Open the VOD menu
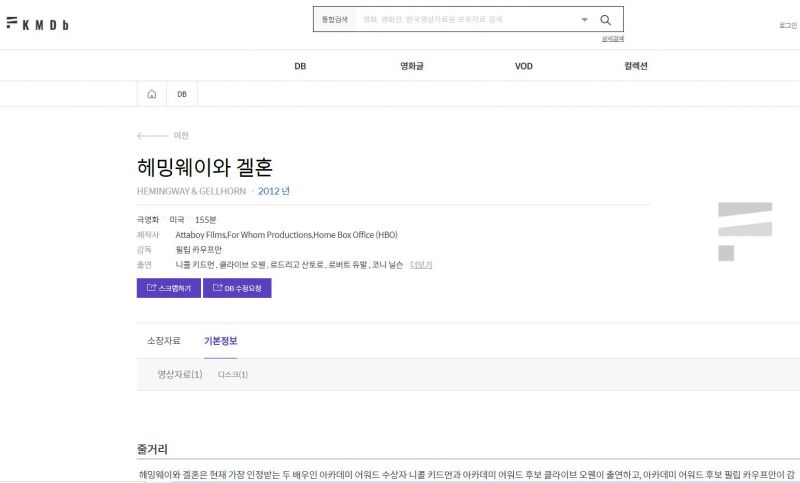Screen dimensions: 800x483 click(523, 66)
